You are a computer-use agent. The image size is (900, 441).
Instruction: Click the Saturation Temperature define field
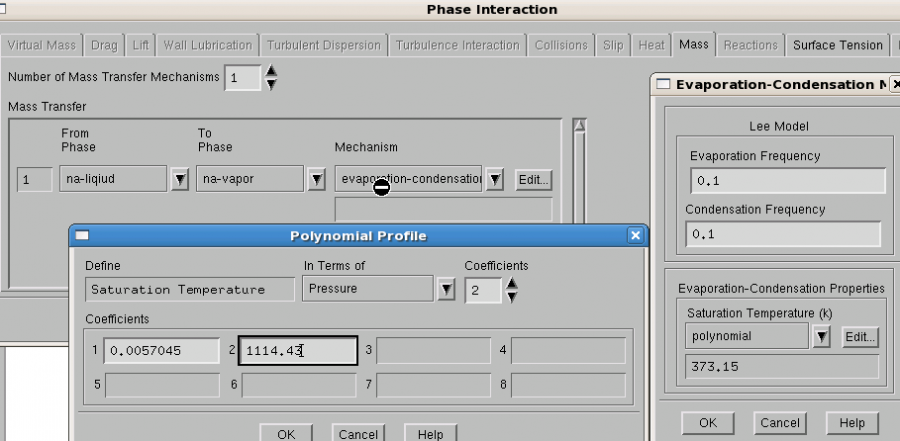pos(189,289)
